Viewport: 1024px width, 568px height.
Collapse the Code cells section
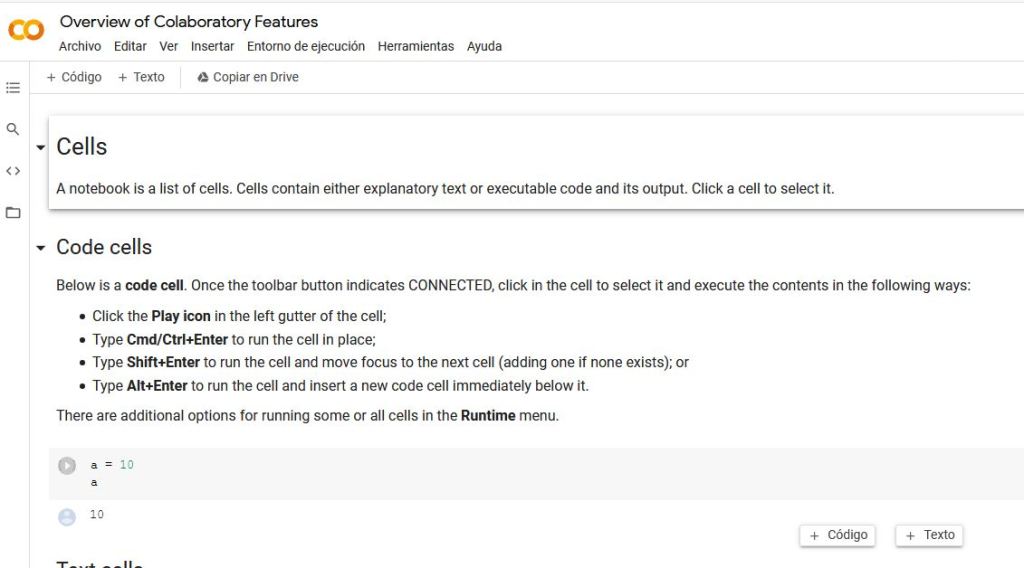click(40, 248)
